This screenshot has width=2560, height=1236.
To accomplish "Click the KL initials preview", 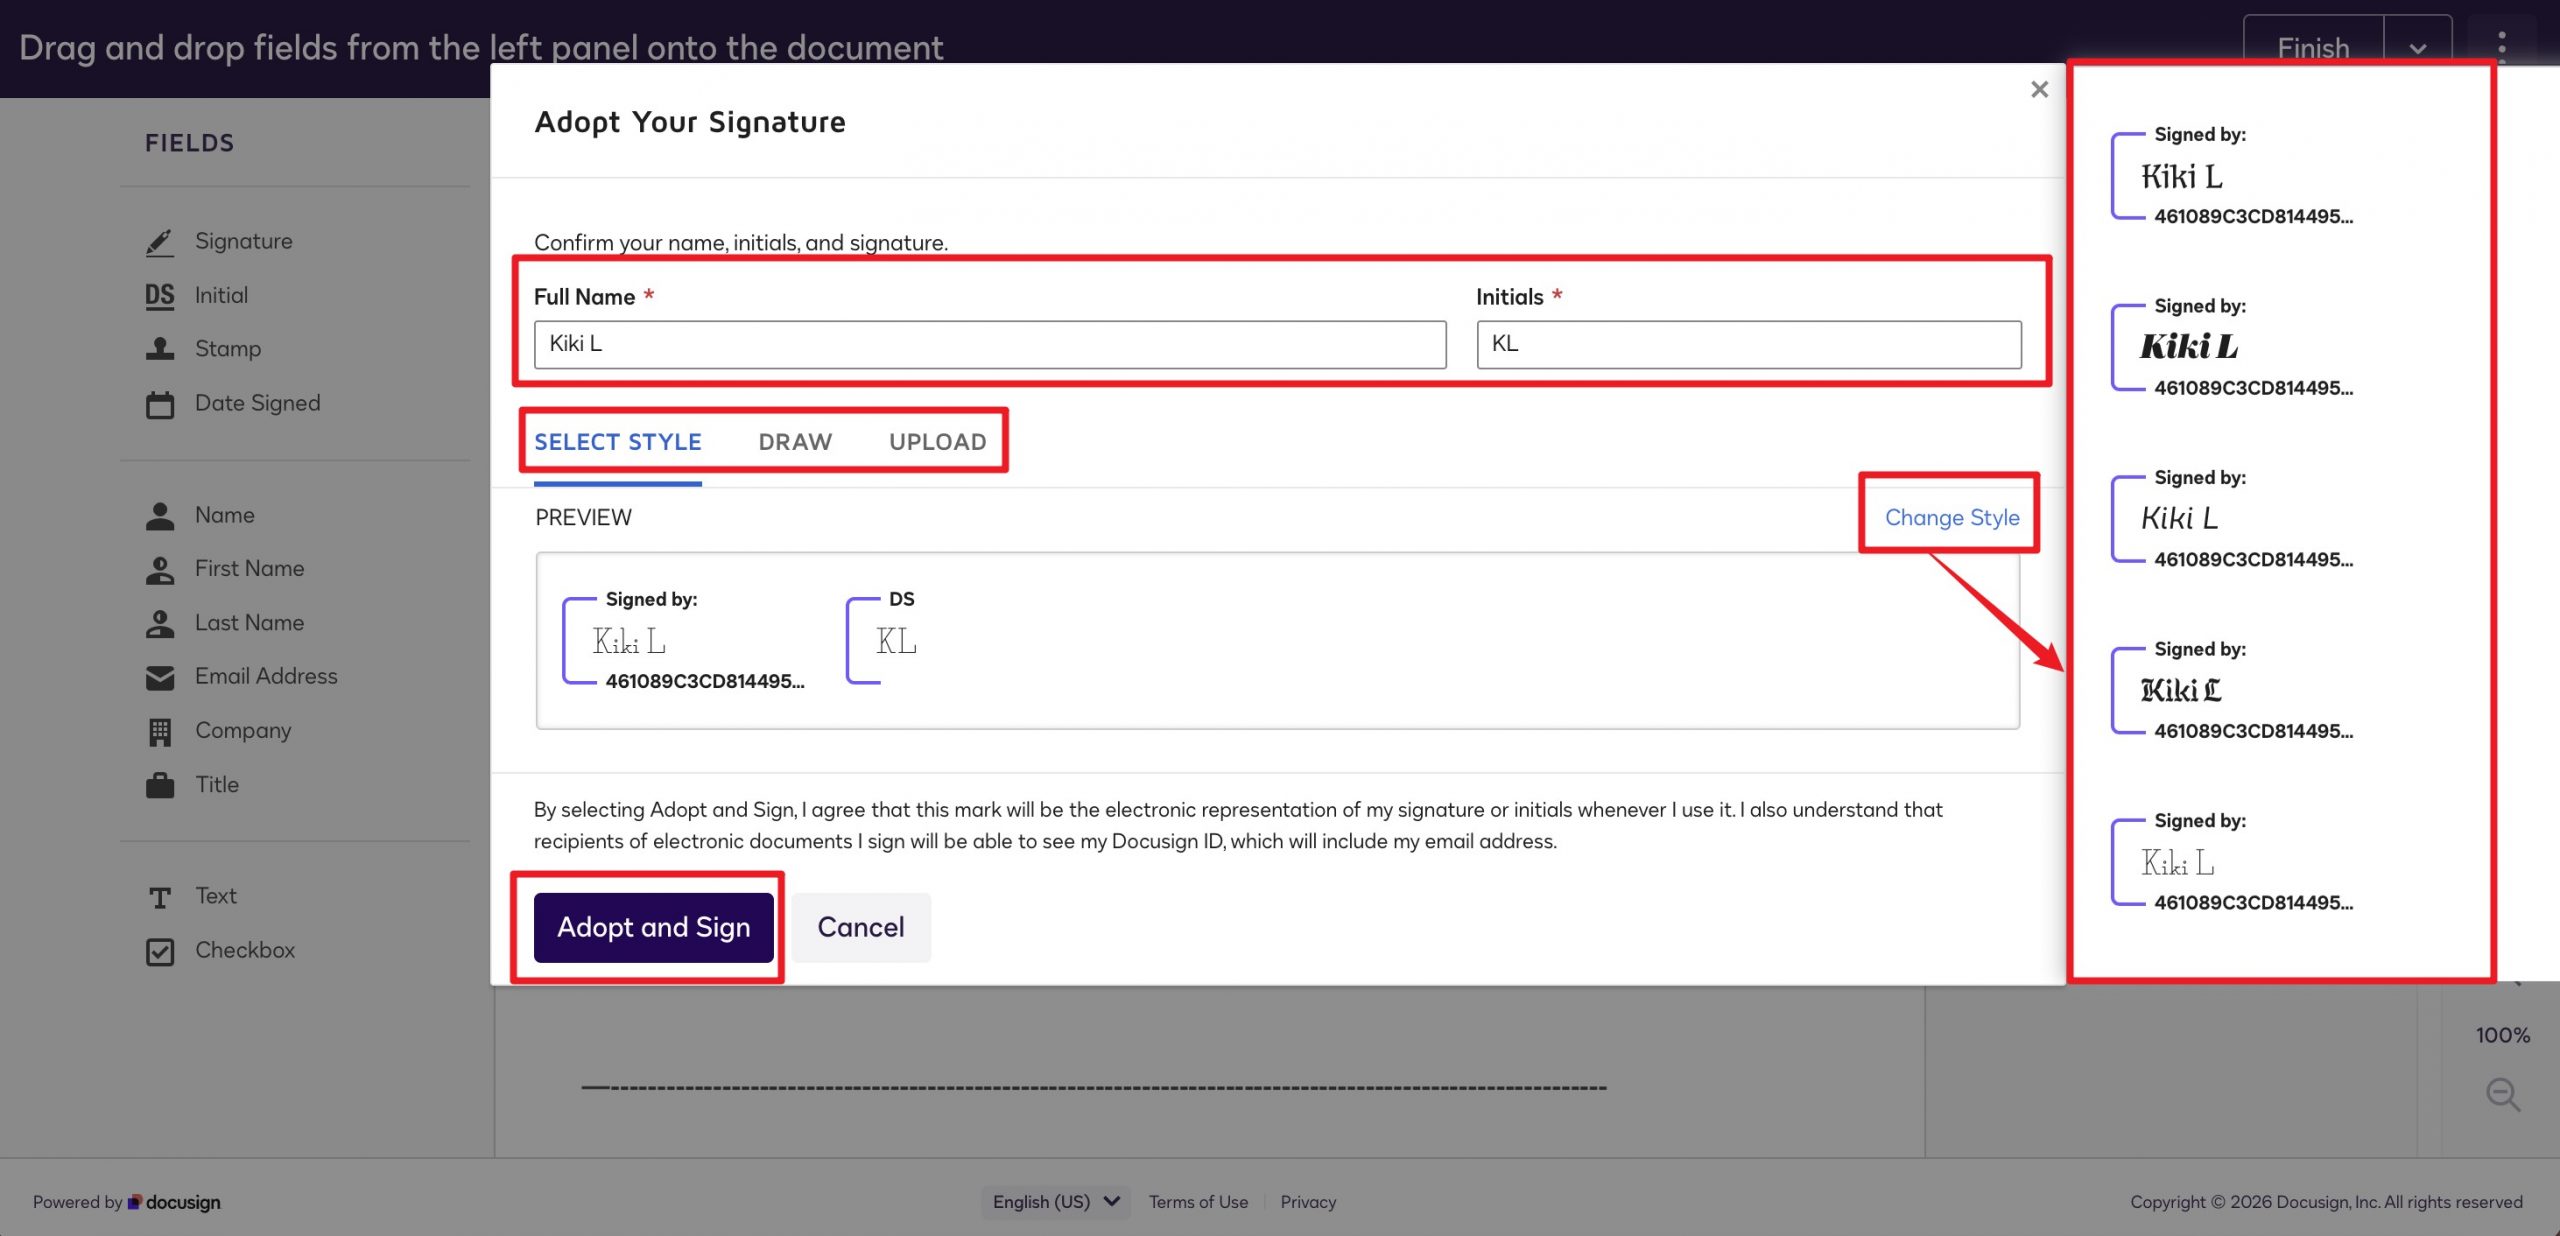I will click(x=882, y=641).
